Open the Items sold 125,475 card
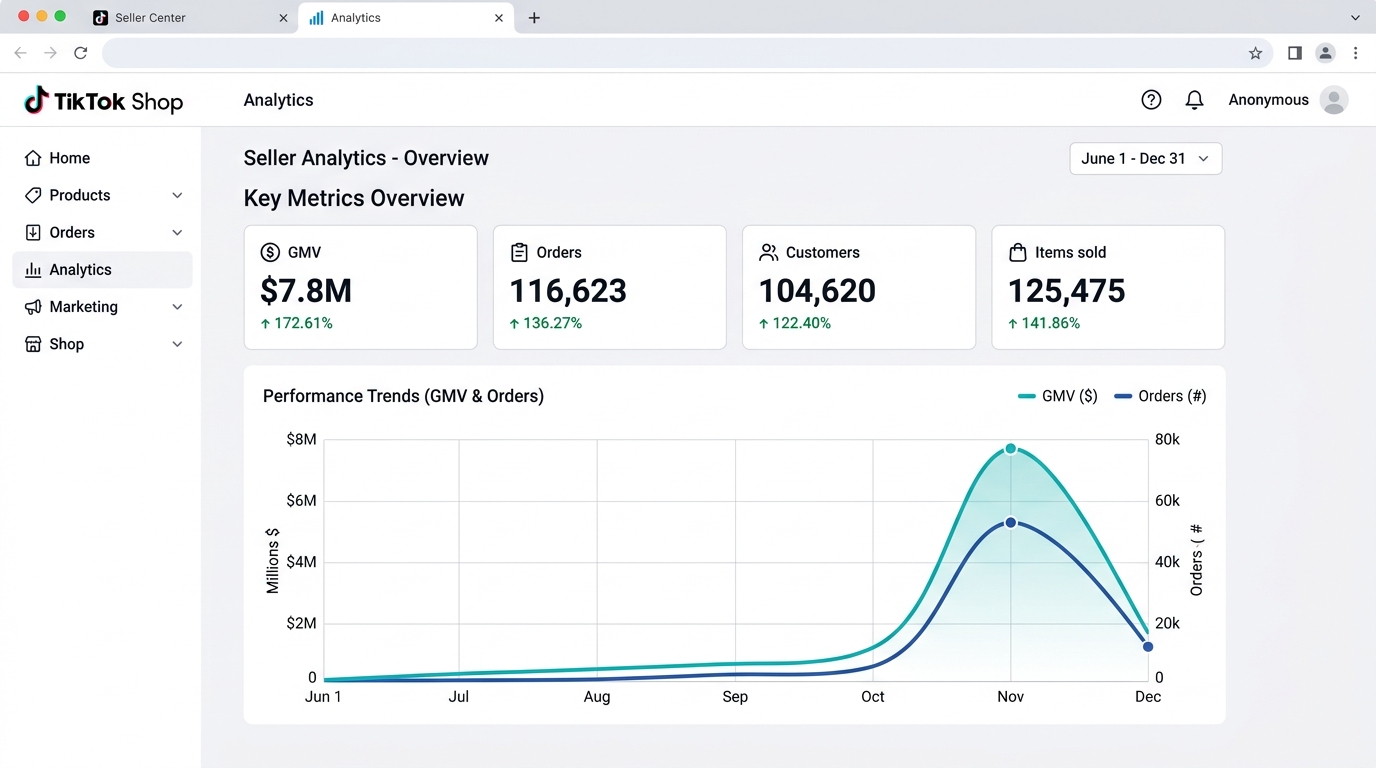This screenshot has height=768, width=1376. coord(1108,287)
